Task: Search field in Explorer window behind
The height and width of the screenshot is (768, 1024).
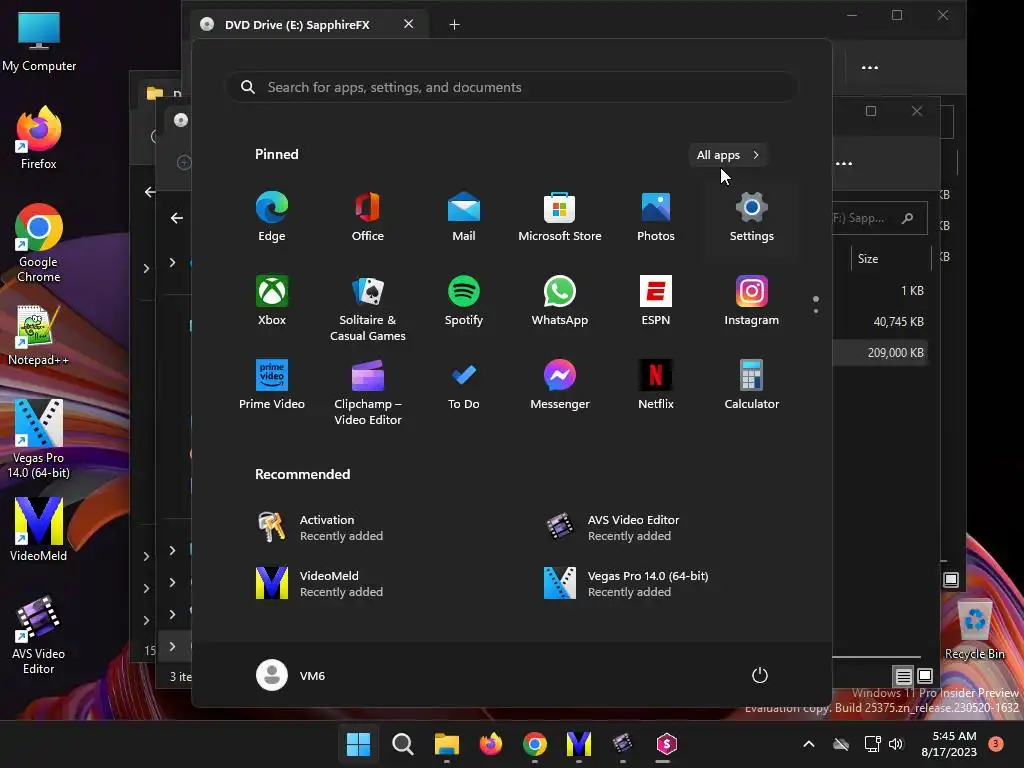Action: (x=879, y=218)
